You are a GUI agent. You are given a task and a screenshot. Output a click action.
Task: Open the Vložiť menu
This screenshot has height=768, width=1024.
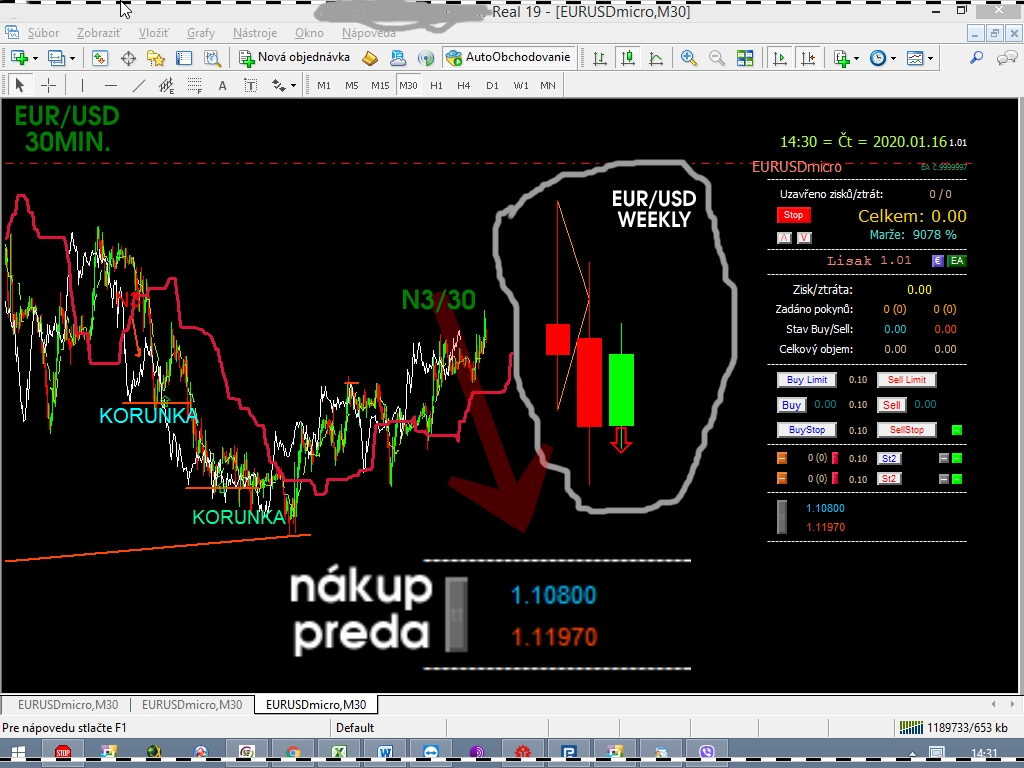pos(153,33)
